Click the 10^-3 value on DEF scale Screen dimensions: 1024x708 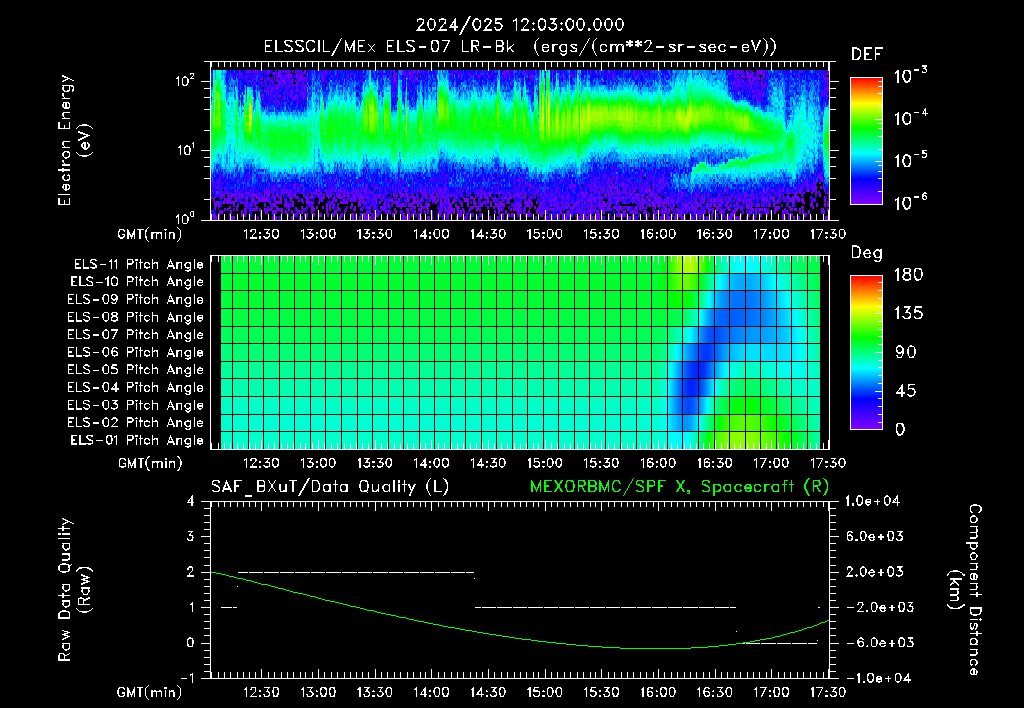tap(911, 76)
